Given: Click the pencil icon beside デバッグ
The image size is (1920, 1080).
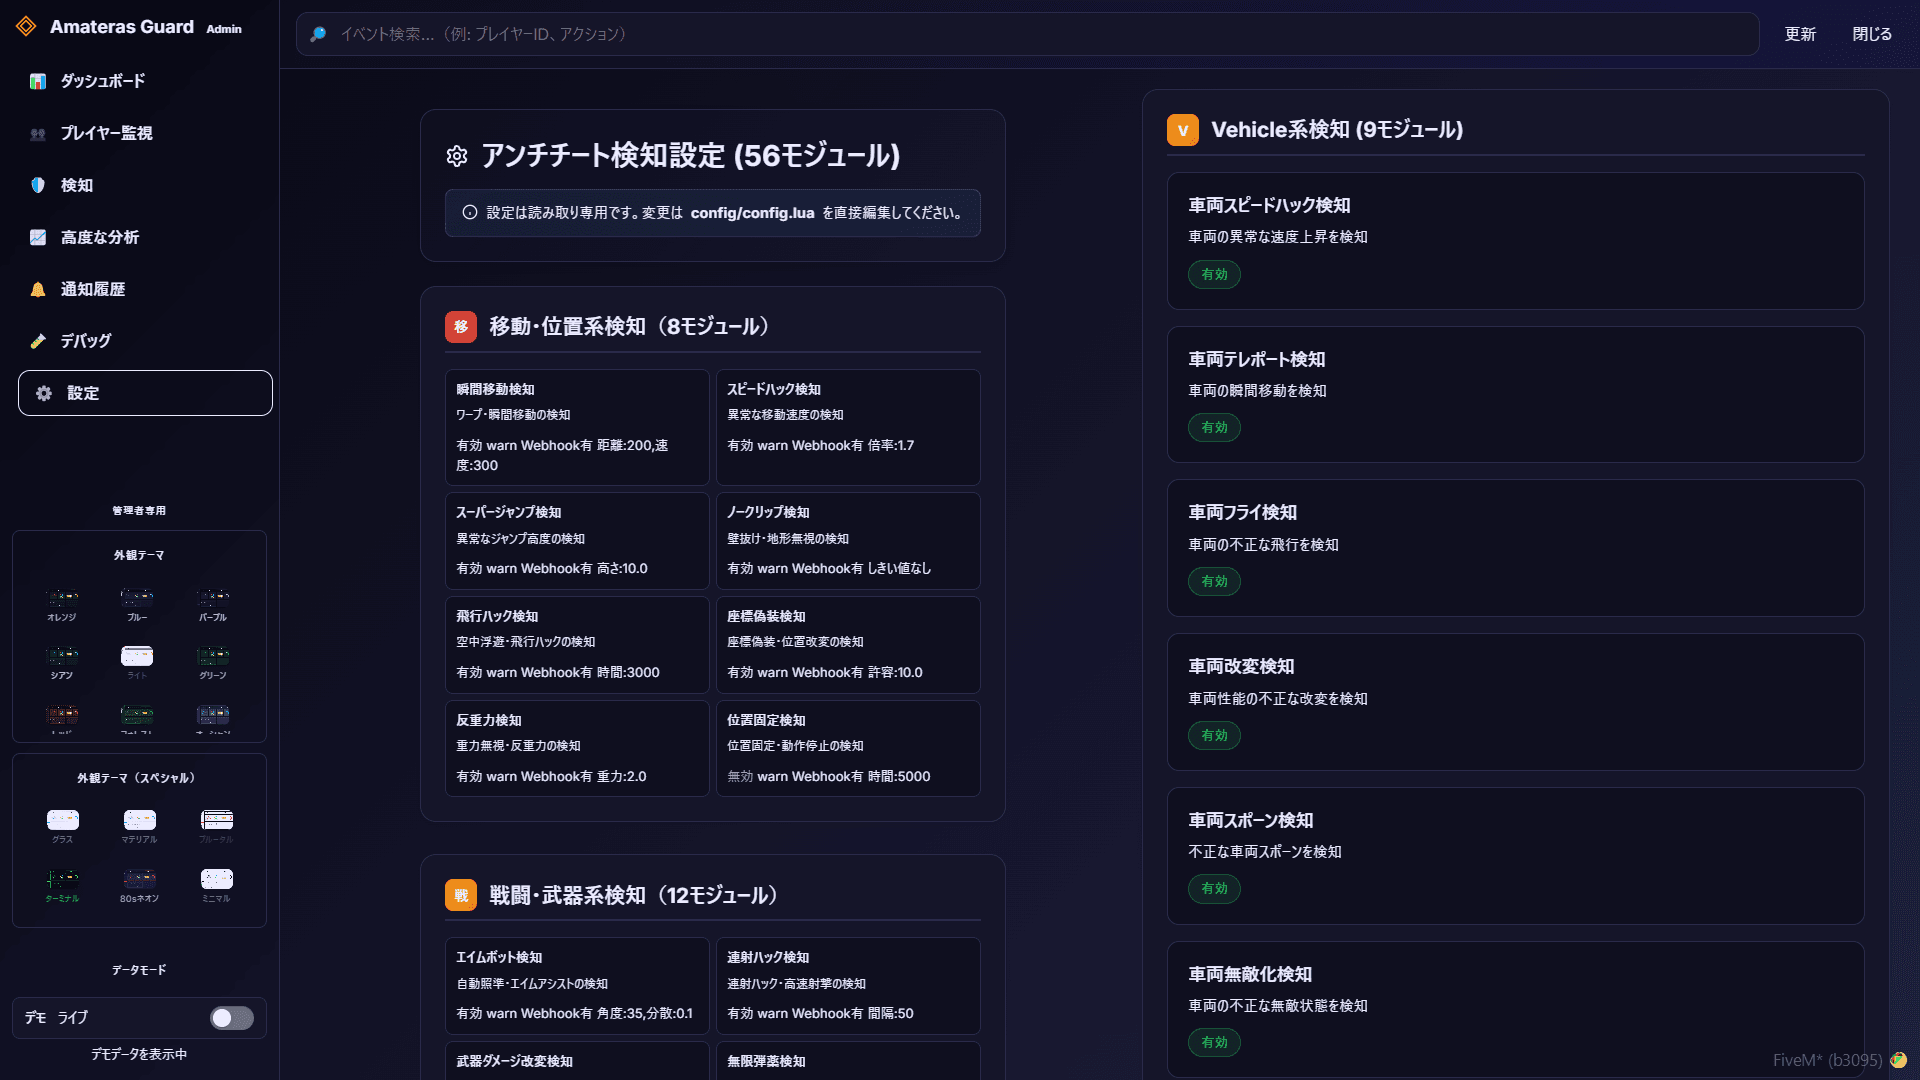Looking at the screenshot, I should point(38,341).
